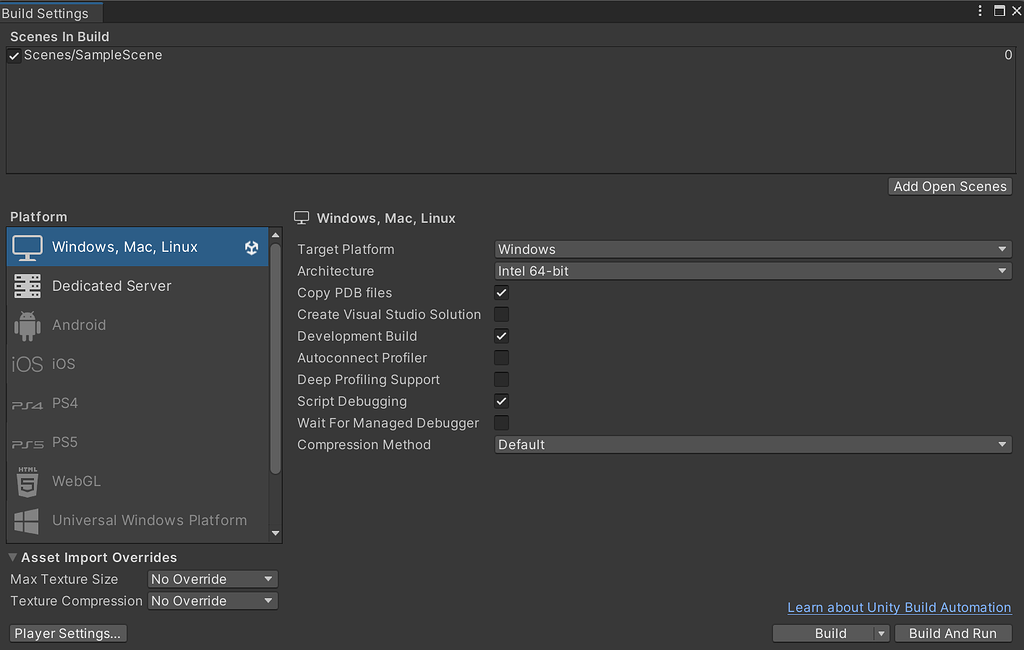Toggle the Development Build checkbox

tap(502, 337)
